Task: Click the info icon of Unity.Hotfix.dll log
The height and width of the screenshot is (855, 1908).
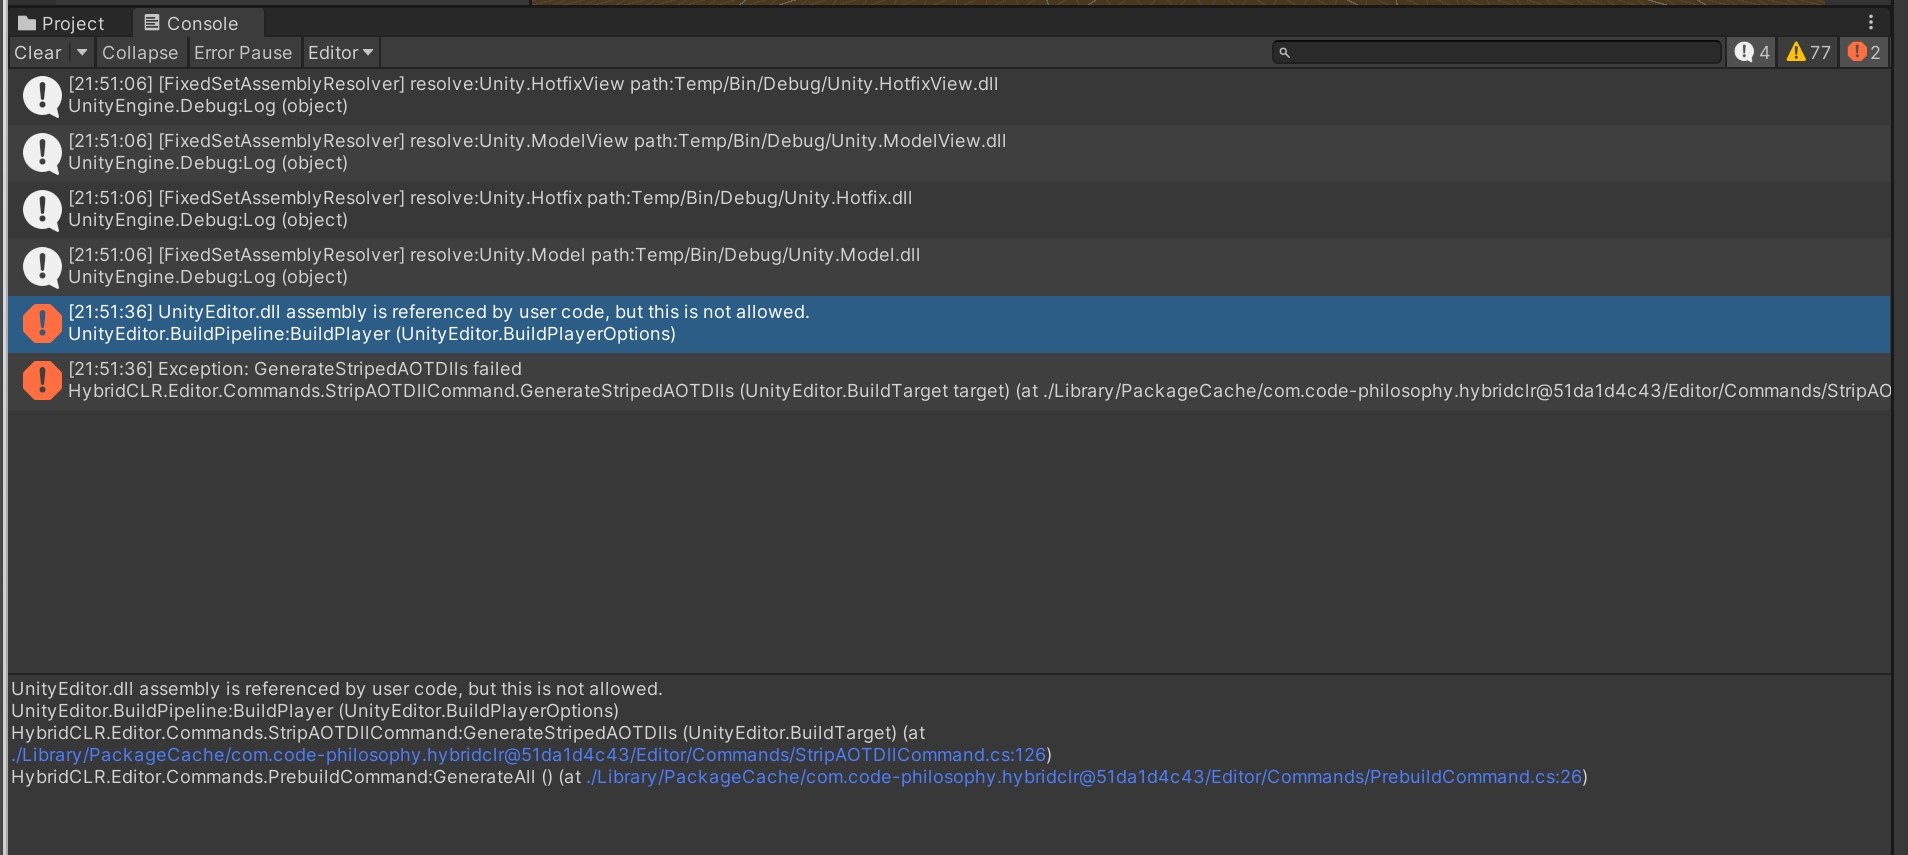Action: coord(42,210)
